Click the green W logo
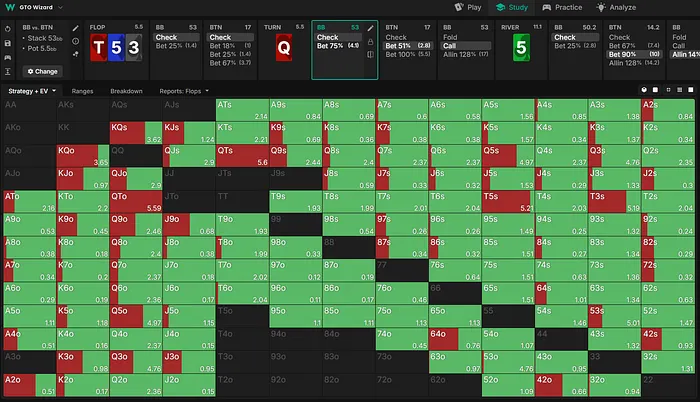Image resolution: width=700 pixels, height=402 pixels. pyautogui.click(x=10, y=7)
